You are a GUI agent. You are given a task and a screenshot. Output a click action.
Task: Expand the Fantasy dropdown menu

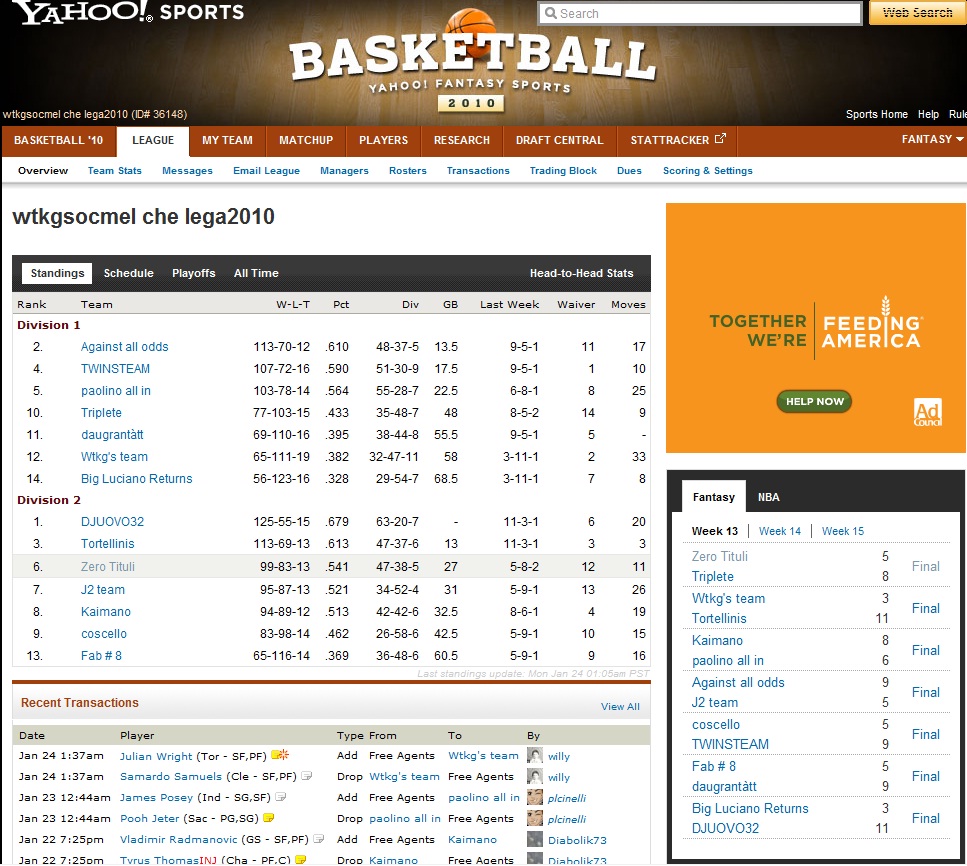pyautogui.click(x=932, y=140)
